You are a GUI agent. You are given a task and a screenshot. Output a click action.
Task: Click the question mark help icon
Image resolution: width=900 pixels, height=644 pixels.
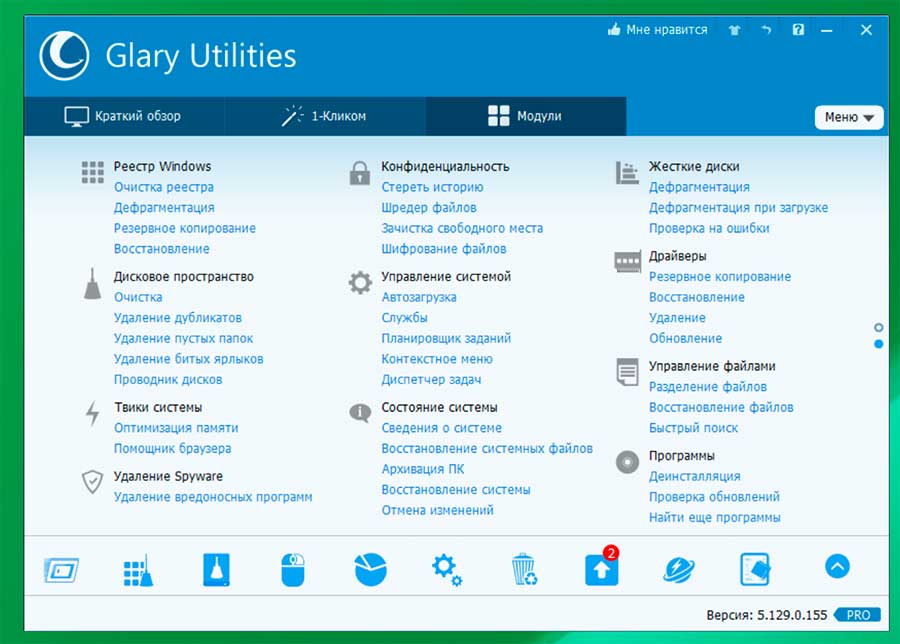[x=798, y=30]
